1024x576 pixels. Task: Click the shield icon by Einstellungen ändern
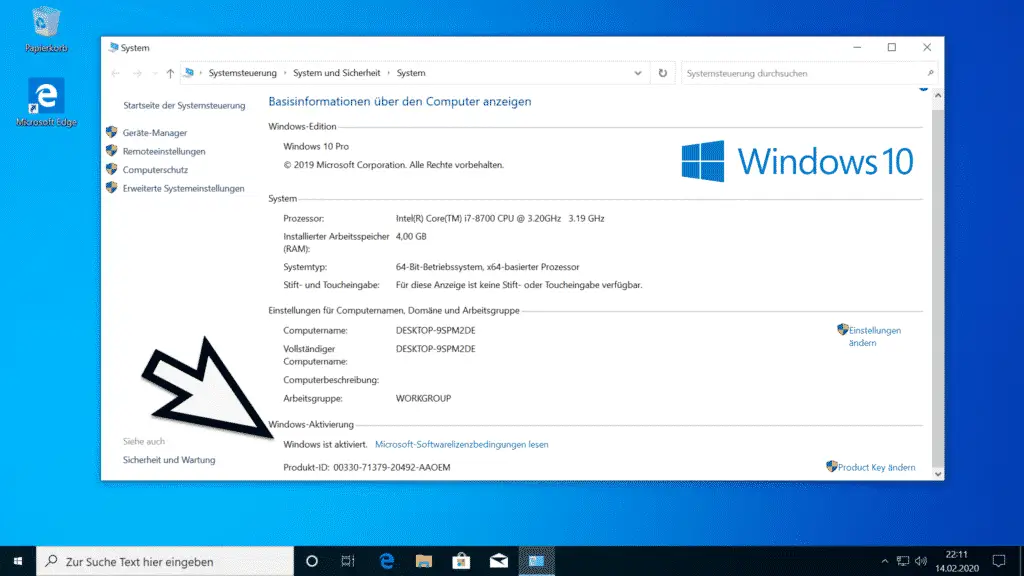pos(842,329)
